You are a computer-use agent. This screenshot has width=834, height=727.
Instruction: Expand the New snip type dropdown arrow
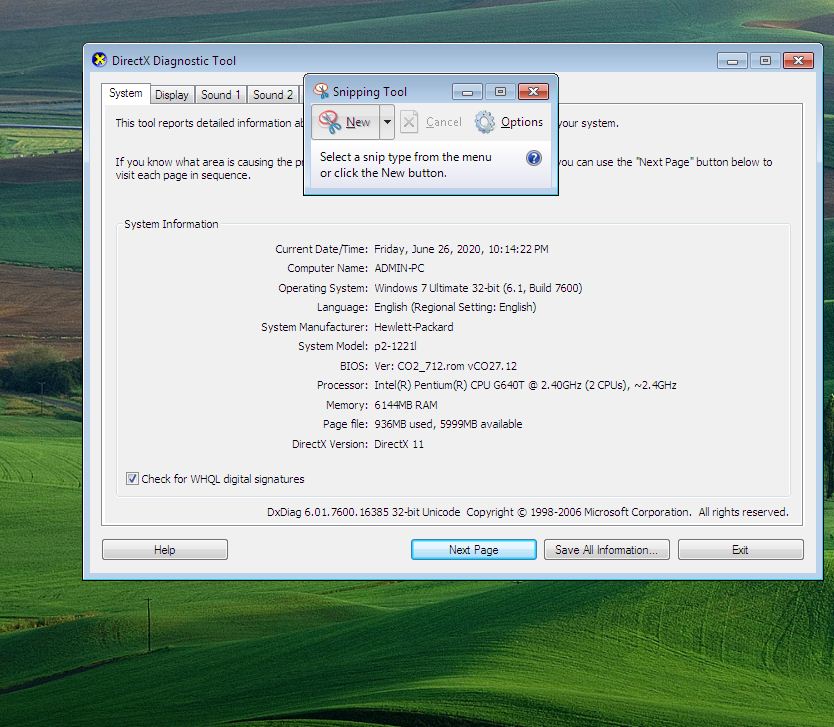[x=387, y=122]
